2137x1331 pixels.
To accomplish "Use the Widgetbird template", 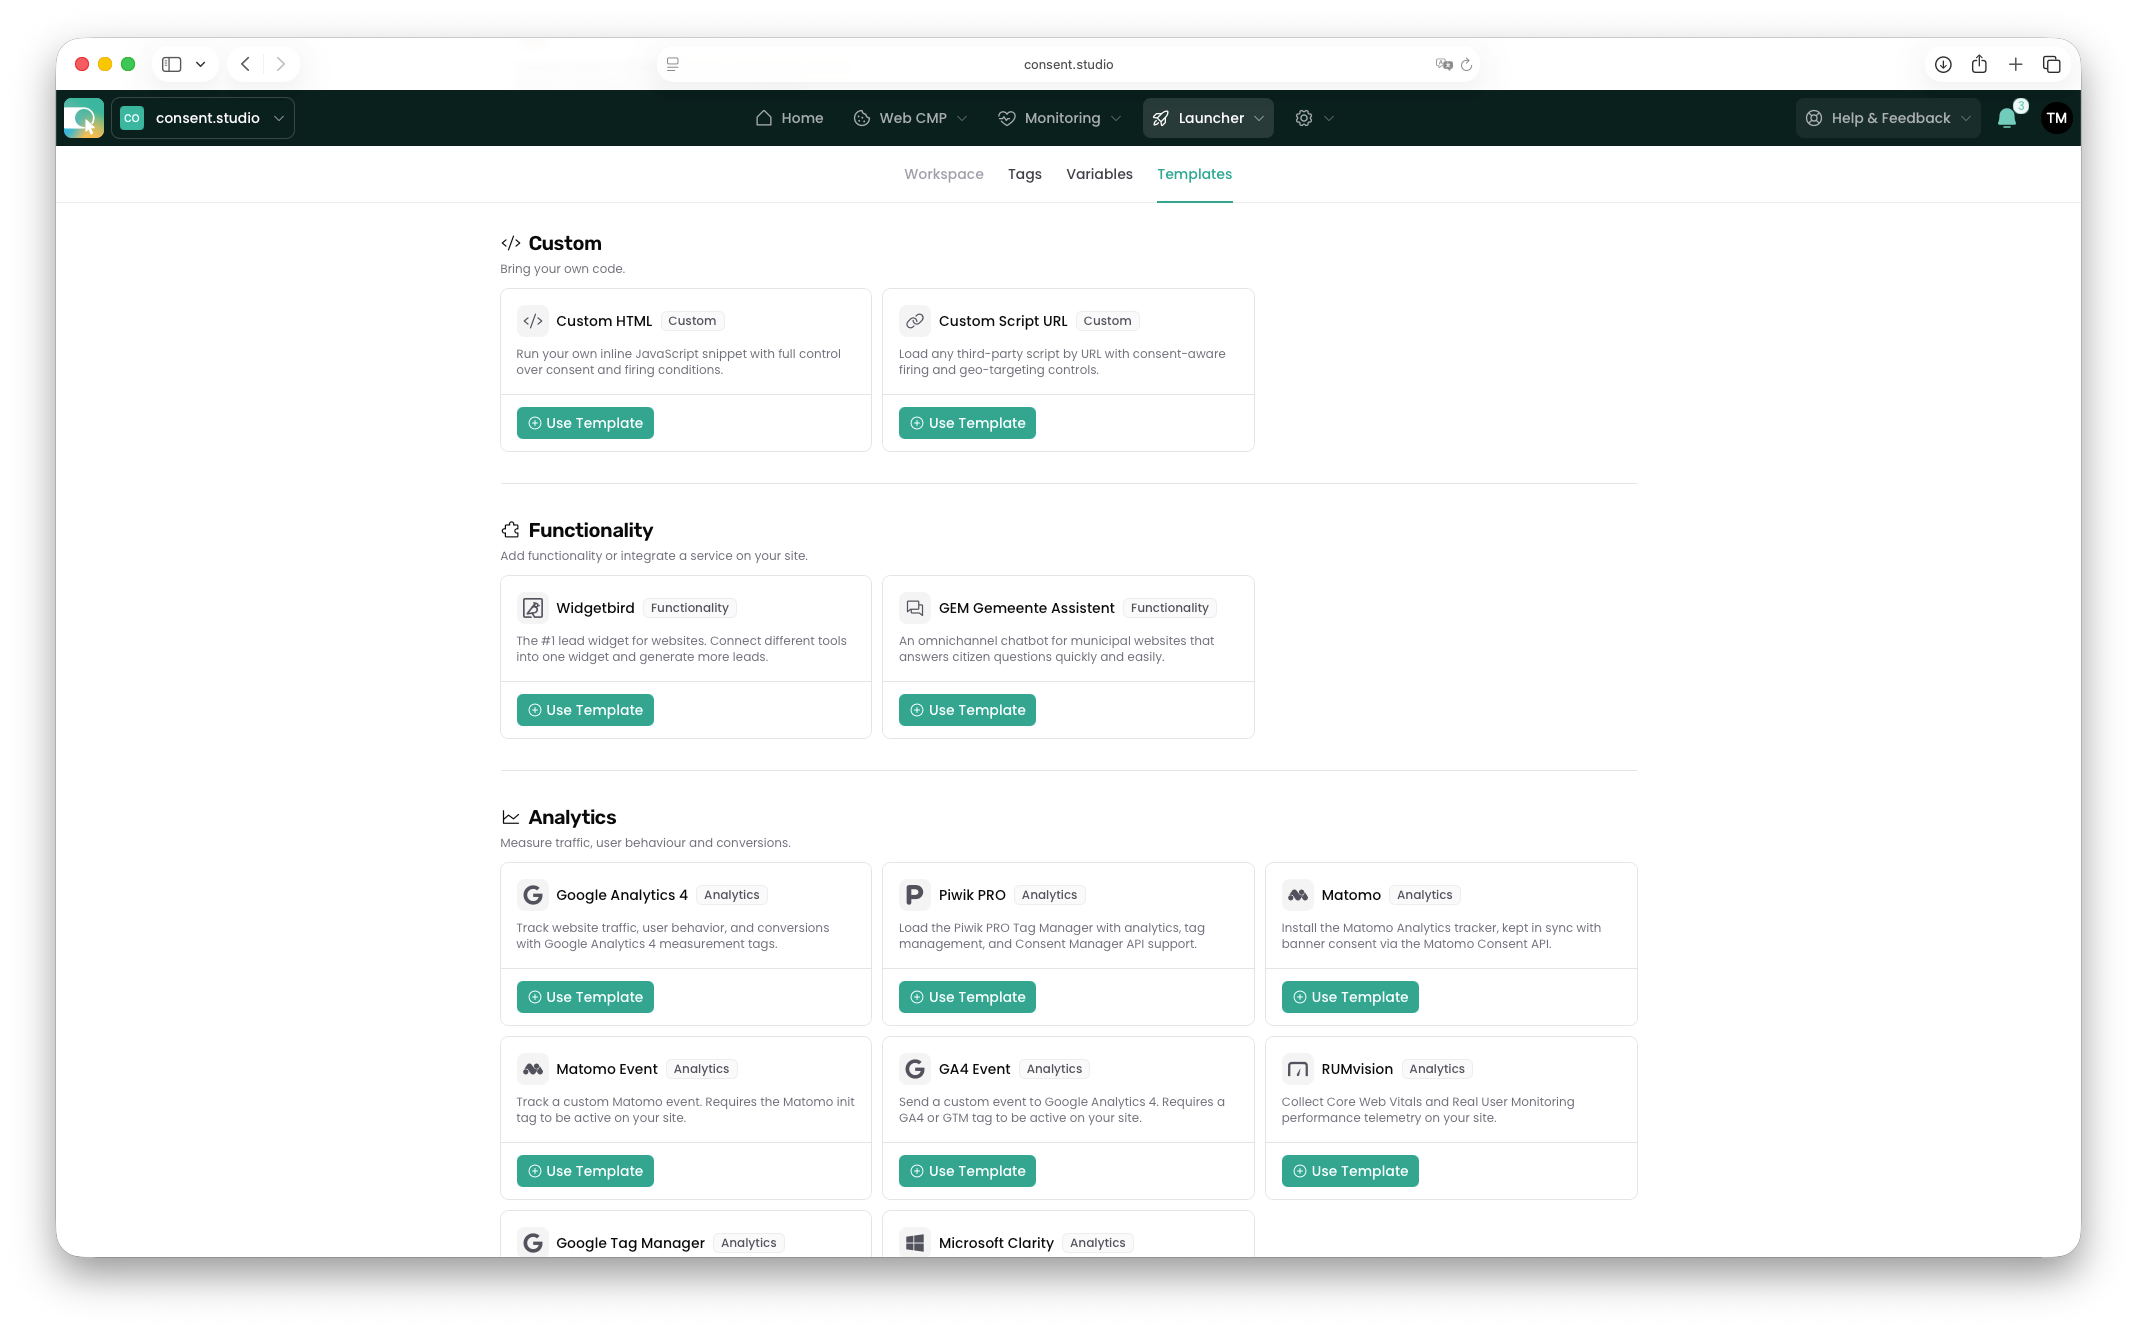I will coord(585,710).
